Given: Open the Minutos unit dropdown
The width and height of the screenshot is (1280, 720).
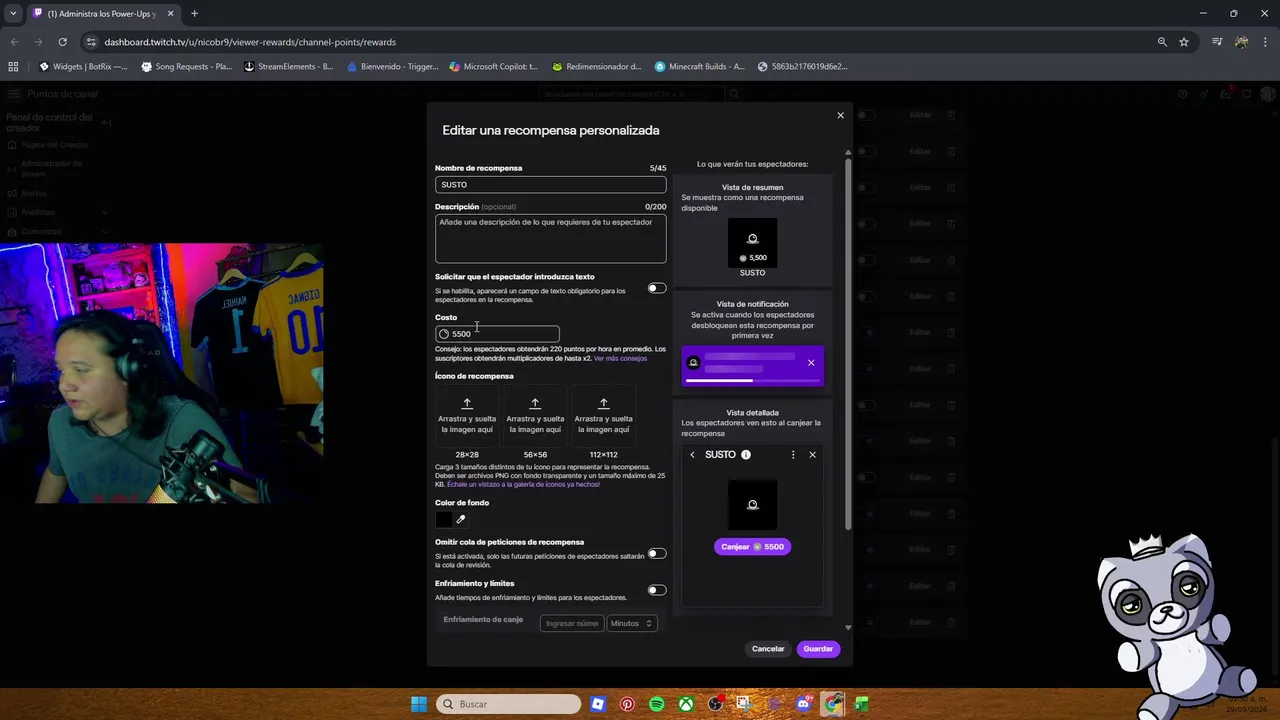Looking at the screenshot, I should (x=631, y=623).
